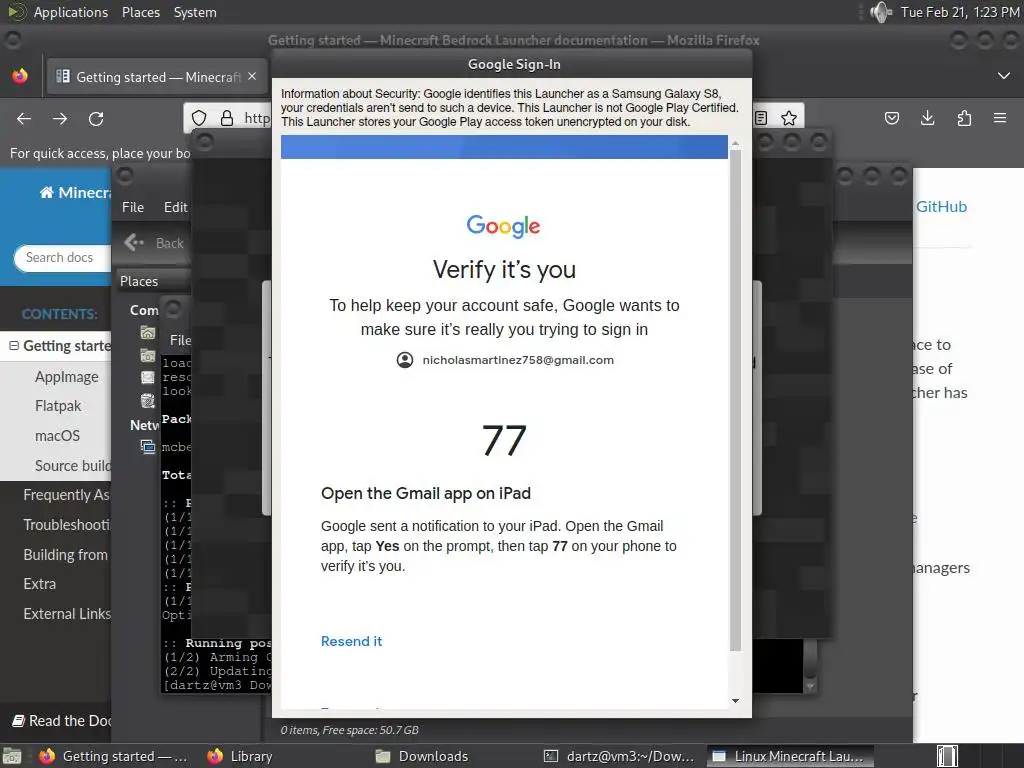Open the Building from docs entry

point(65,554)
